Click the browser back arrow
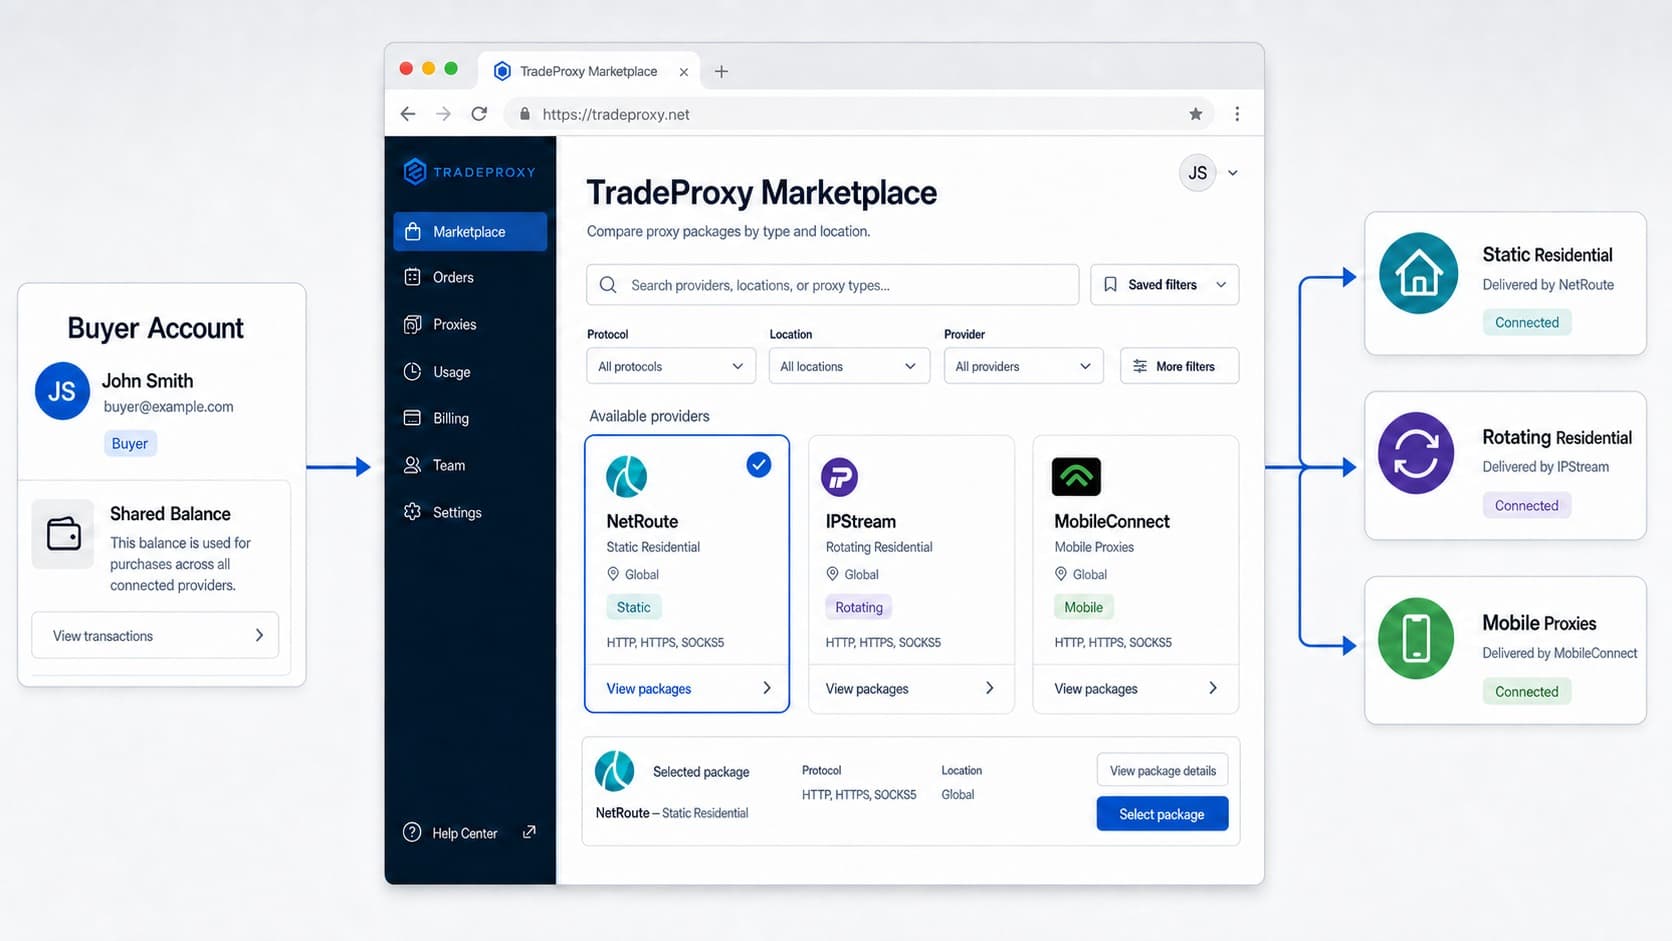Screen dimensions: 1672x941 (408, 114)
